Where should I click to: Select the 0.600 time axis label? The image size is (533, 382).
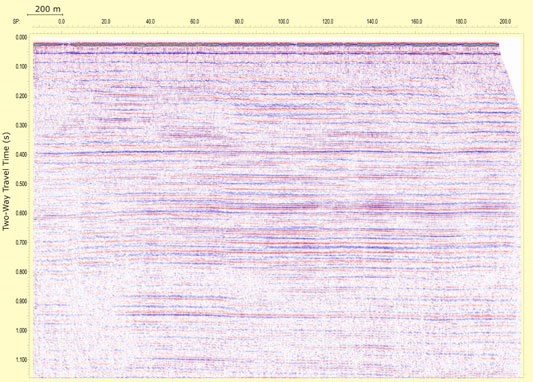(x=21, y=213)
